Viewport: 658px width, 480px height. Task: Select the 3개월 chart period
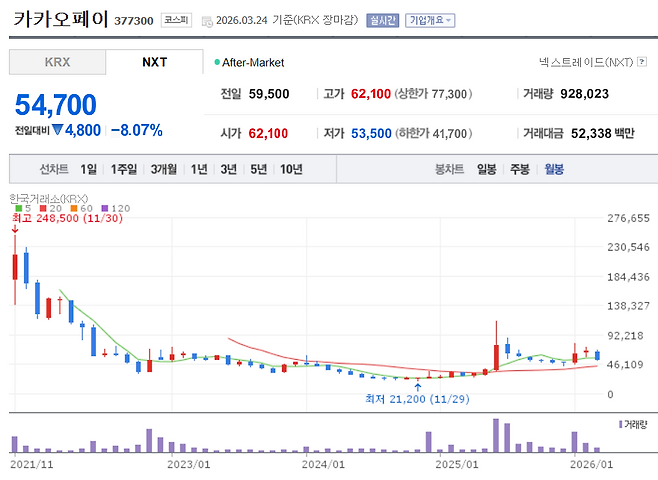[x=164, y=169]
